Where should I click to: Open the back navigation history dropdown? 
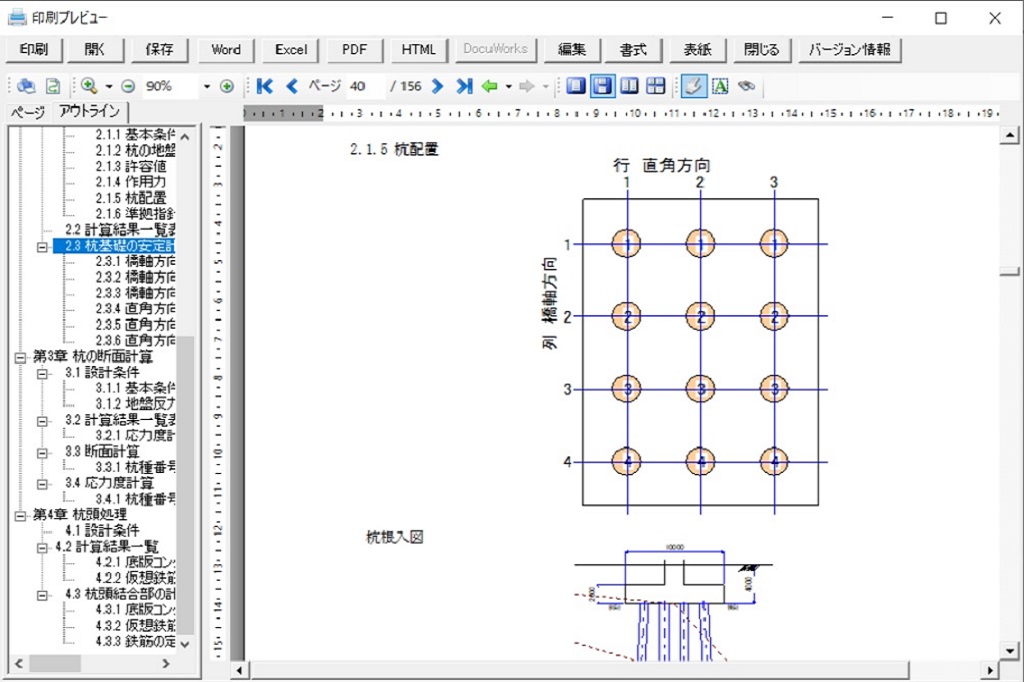click(509, 86)
